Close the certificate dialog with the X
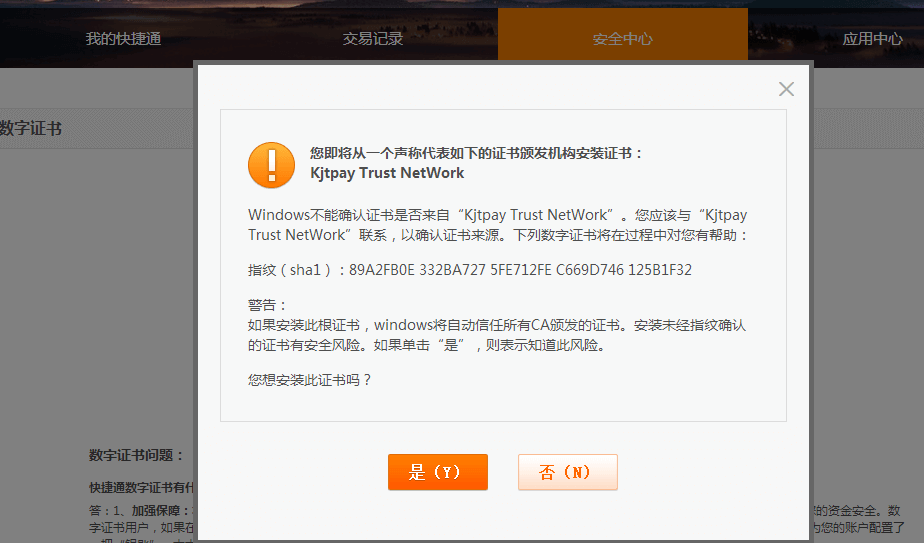924x543 pixels. [x=786, y=89]
